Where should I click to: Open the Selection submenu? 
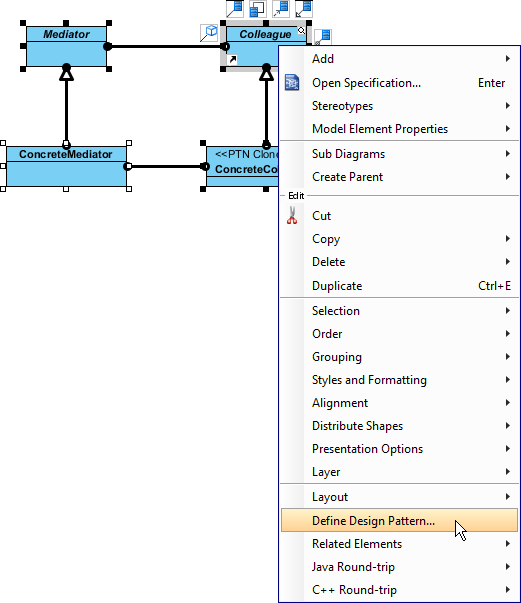point(399,311)
